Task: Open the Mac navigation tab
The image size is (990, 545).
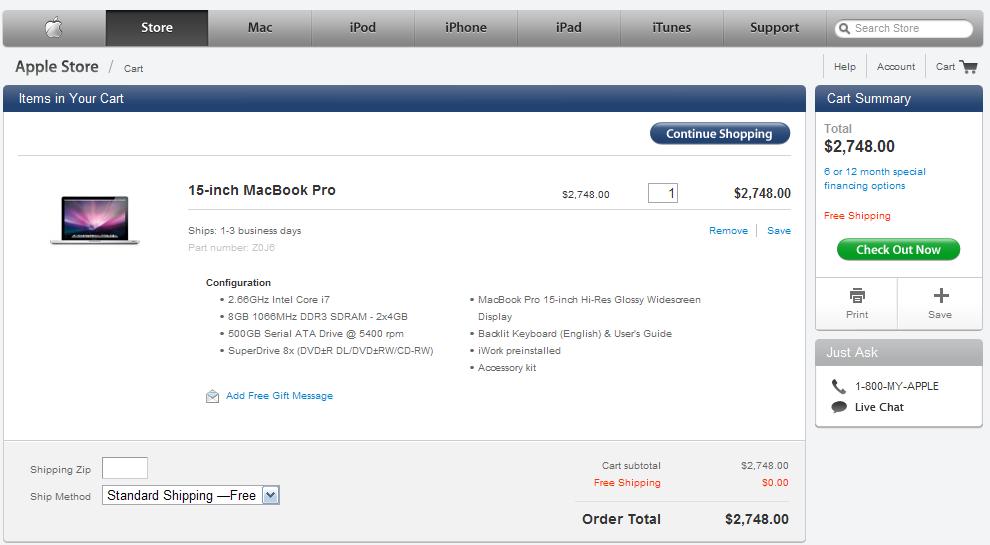Action: [x=259, y=28]
